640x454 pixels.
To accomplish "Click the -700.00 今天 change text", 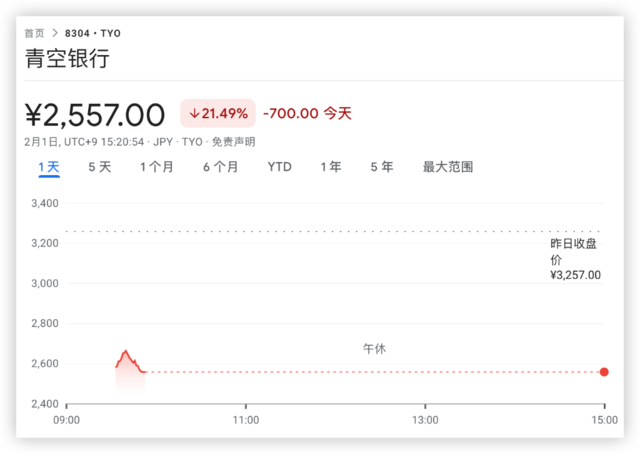I will 307,113.
